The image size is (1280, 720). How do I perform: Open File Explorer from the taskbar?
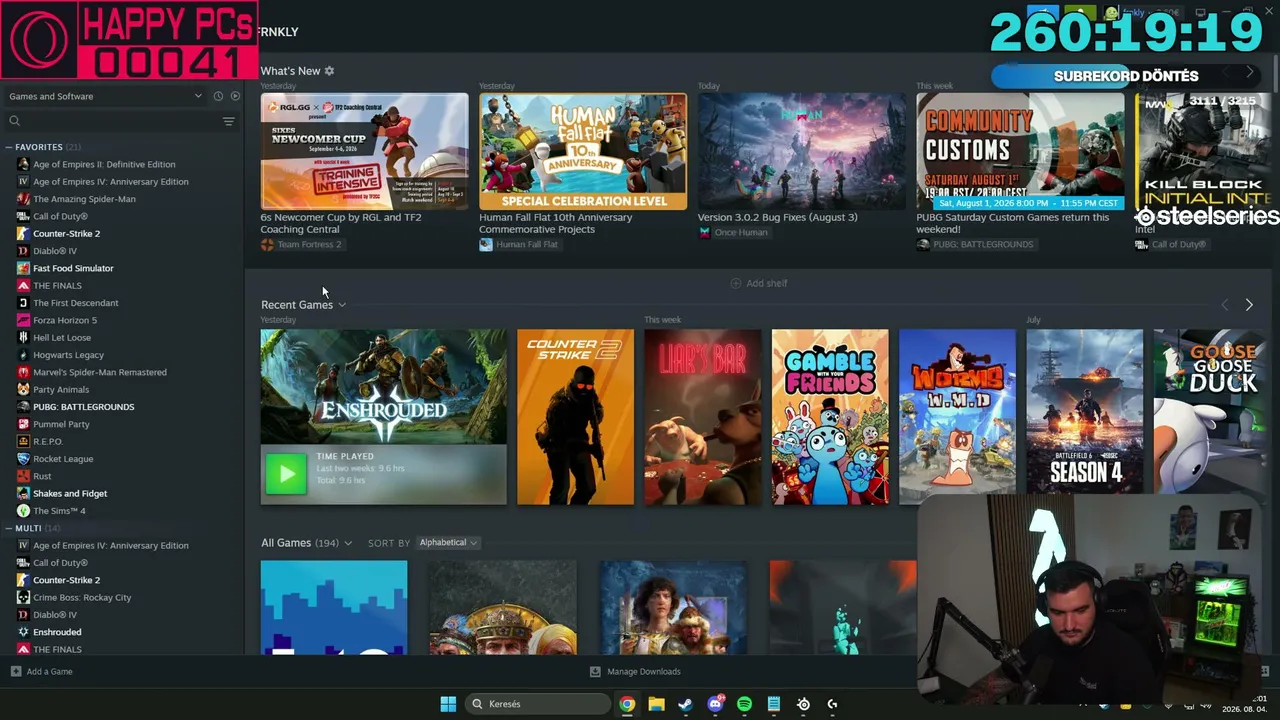point(656,704)
